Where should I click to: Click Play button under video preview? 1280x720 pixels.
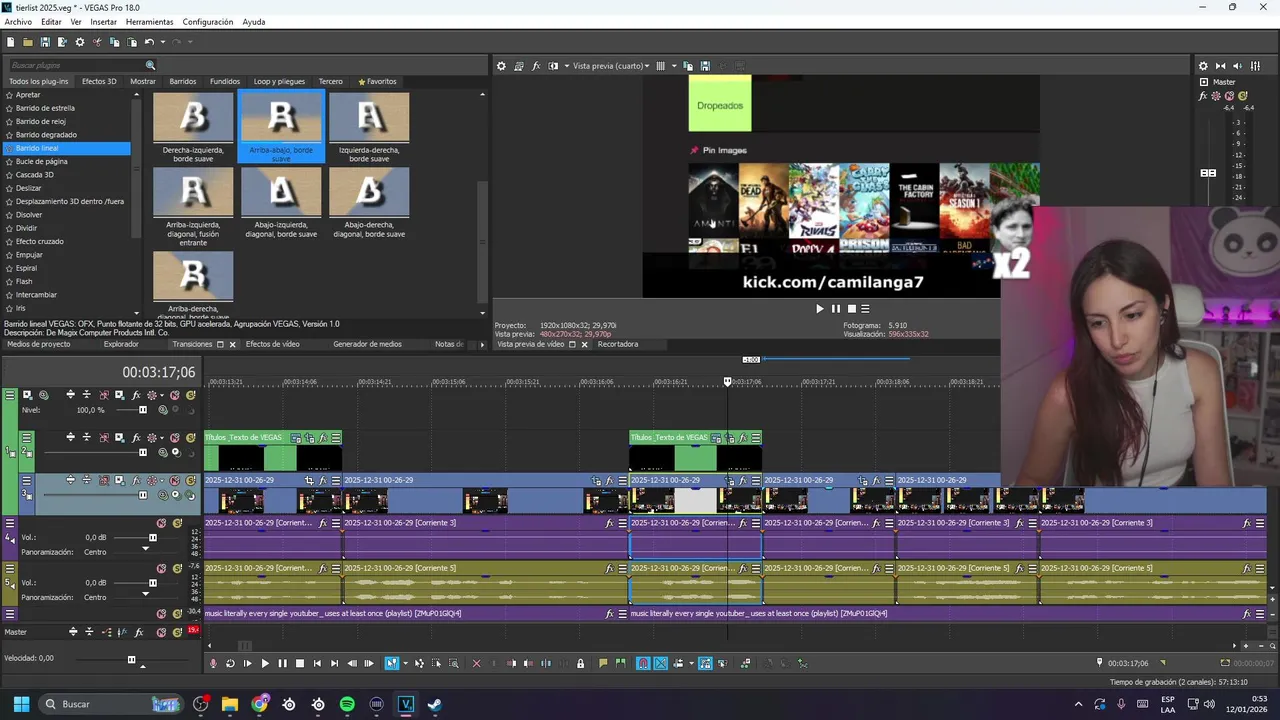(x=820, y=309)
